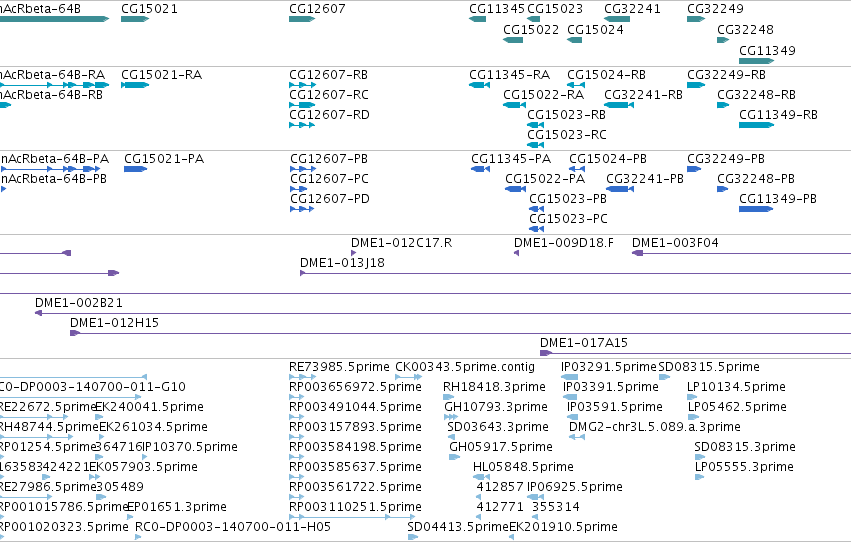Click EST IP03291.5prime

click(569, 377)
